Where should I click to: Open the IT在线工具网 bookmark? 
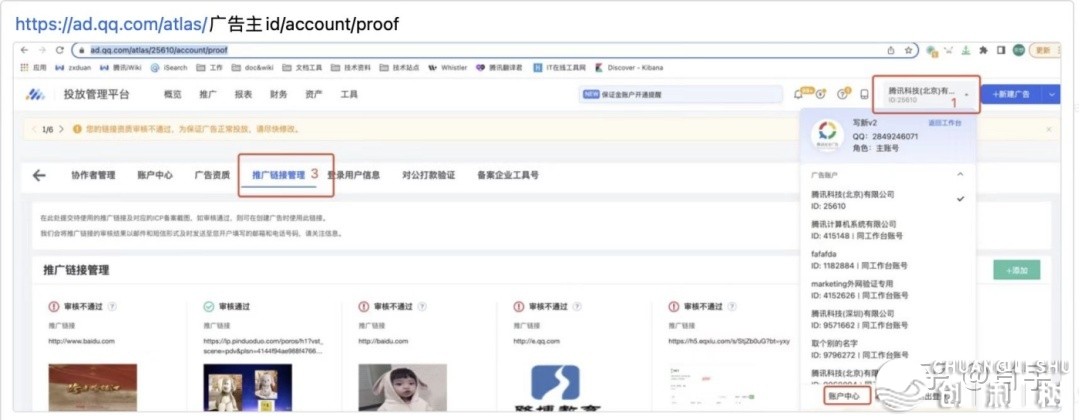coord(561,68)
